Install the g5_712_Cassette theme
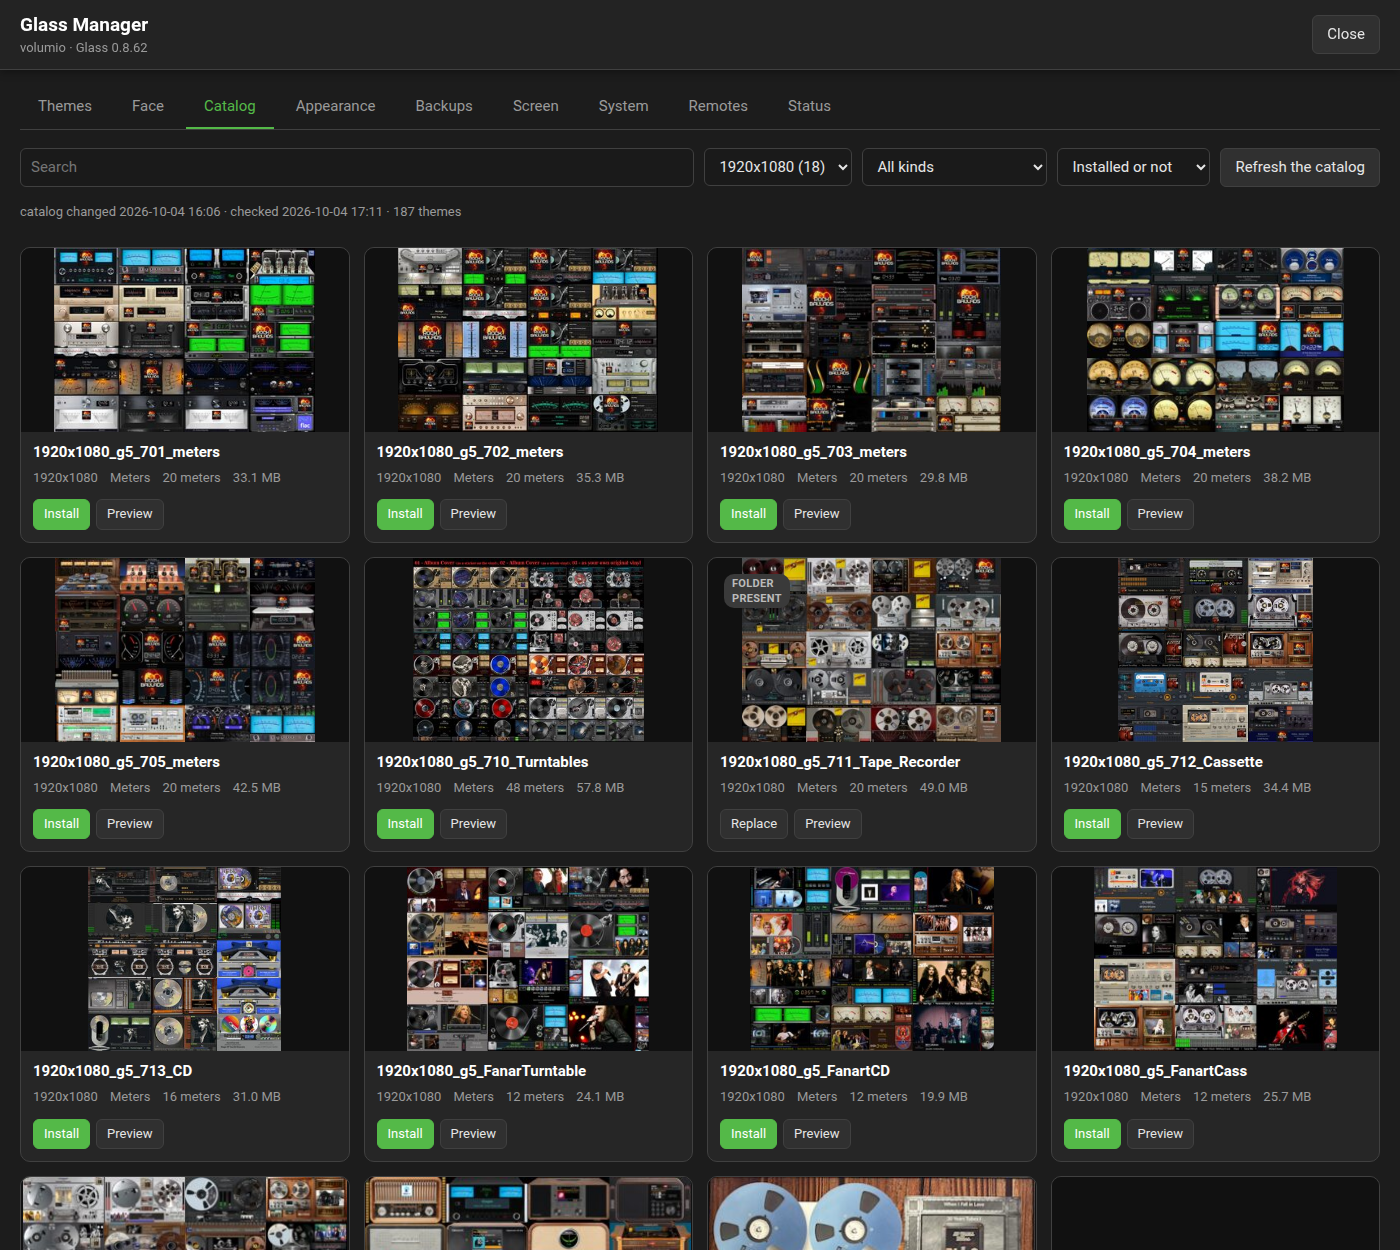This screenshot has height=1250, width=1400. pos(1092,824)
